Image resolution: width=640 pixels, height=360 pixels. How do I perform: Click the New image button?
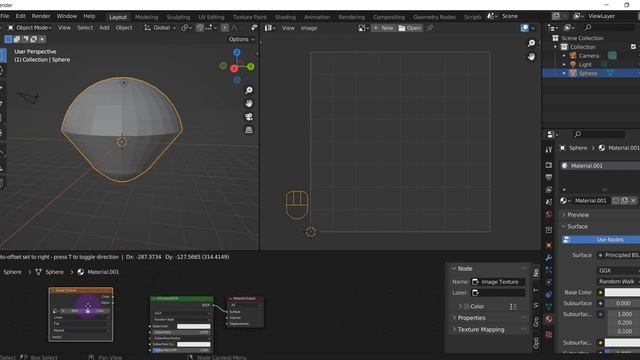(x=383, y=28)
